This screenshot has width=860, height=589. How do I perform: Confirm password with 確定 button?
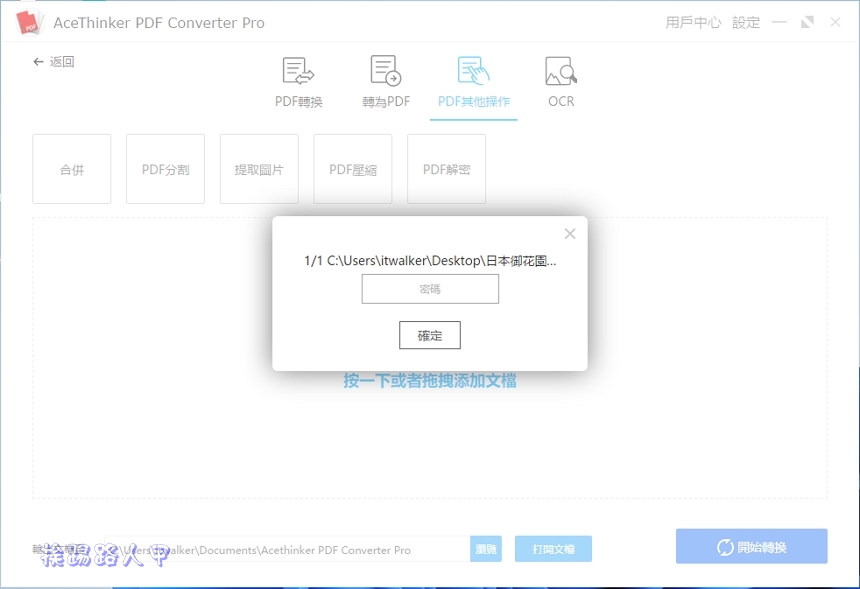tap(429, 335)
